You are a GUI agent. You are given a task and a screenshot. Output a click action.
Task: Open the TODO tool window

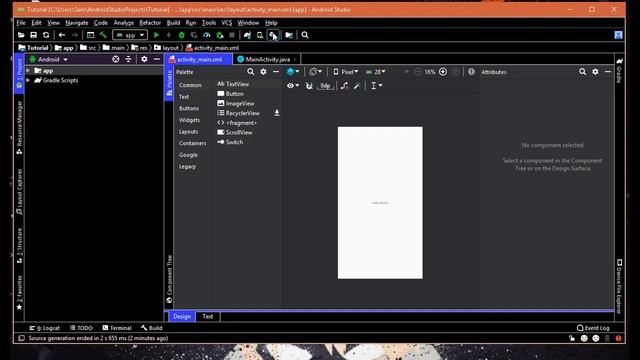81,328
